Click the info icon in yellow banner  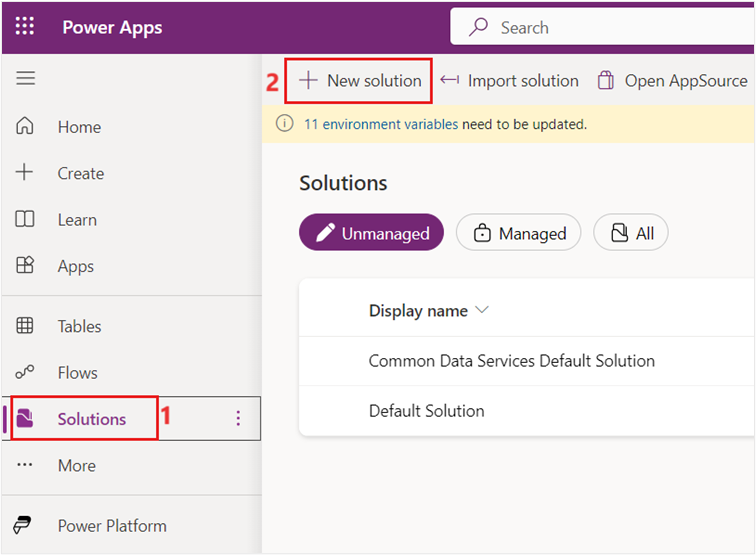coord(285,125)
